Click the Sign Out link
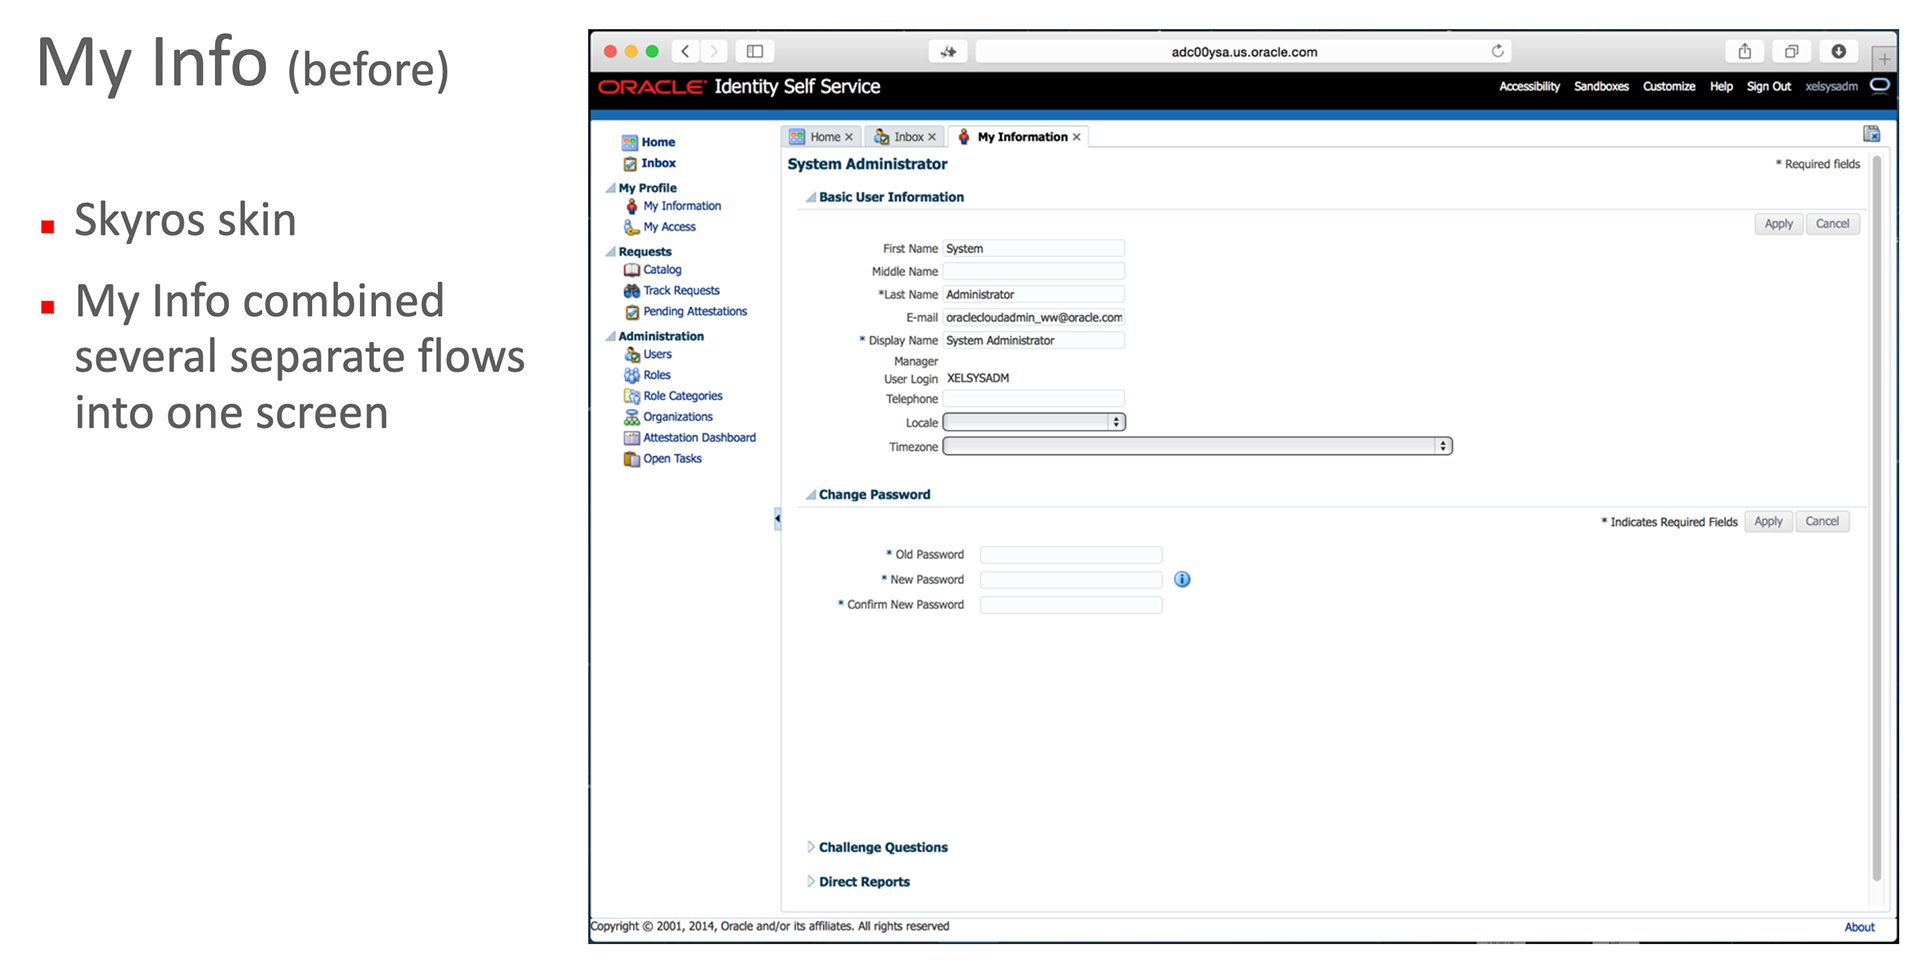The image size is (1920, 960). coord(1768,86)
